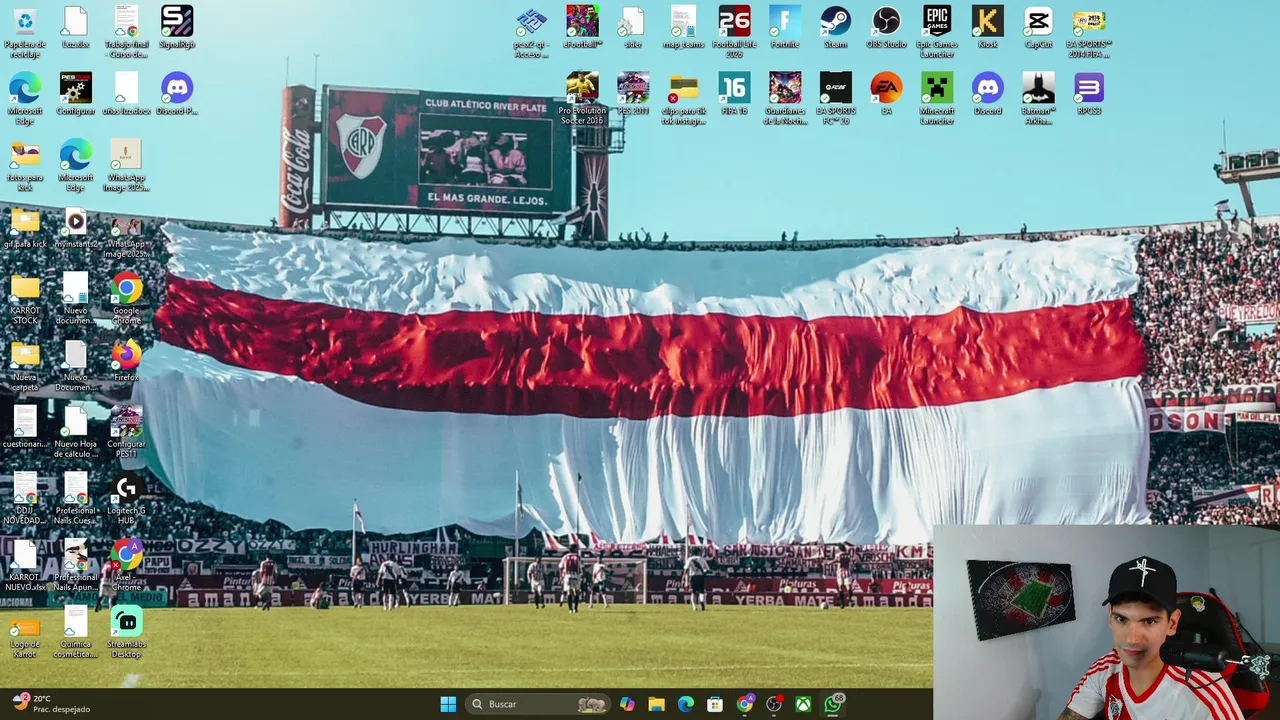Open the Windows Start menu
The width and height of the screenshot is (1280, 720).
448,704
